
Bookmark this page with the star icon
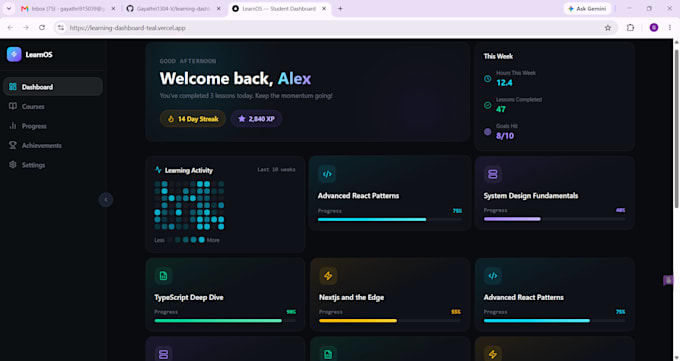(x=608, y=28)
